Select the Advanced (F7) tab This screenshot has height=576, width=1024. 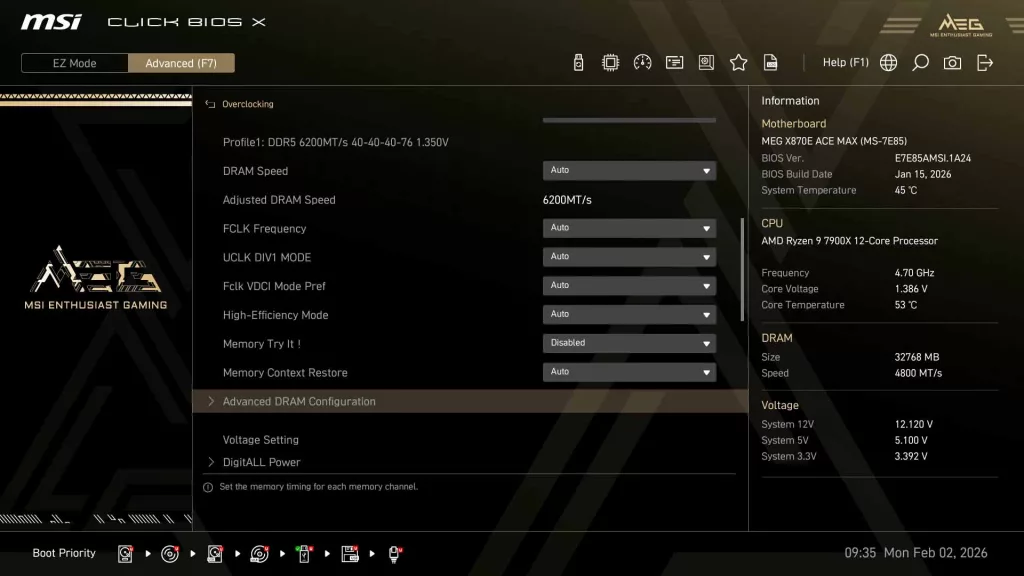coord(181,62)
